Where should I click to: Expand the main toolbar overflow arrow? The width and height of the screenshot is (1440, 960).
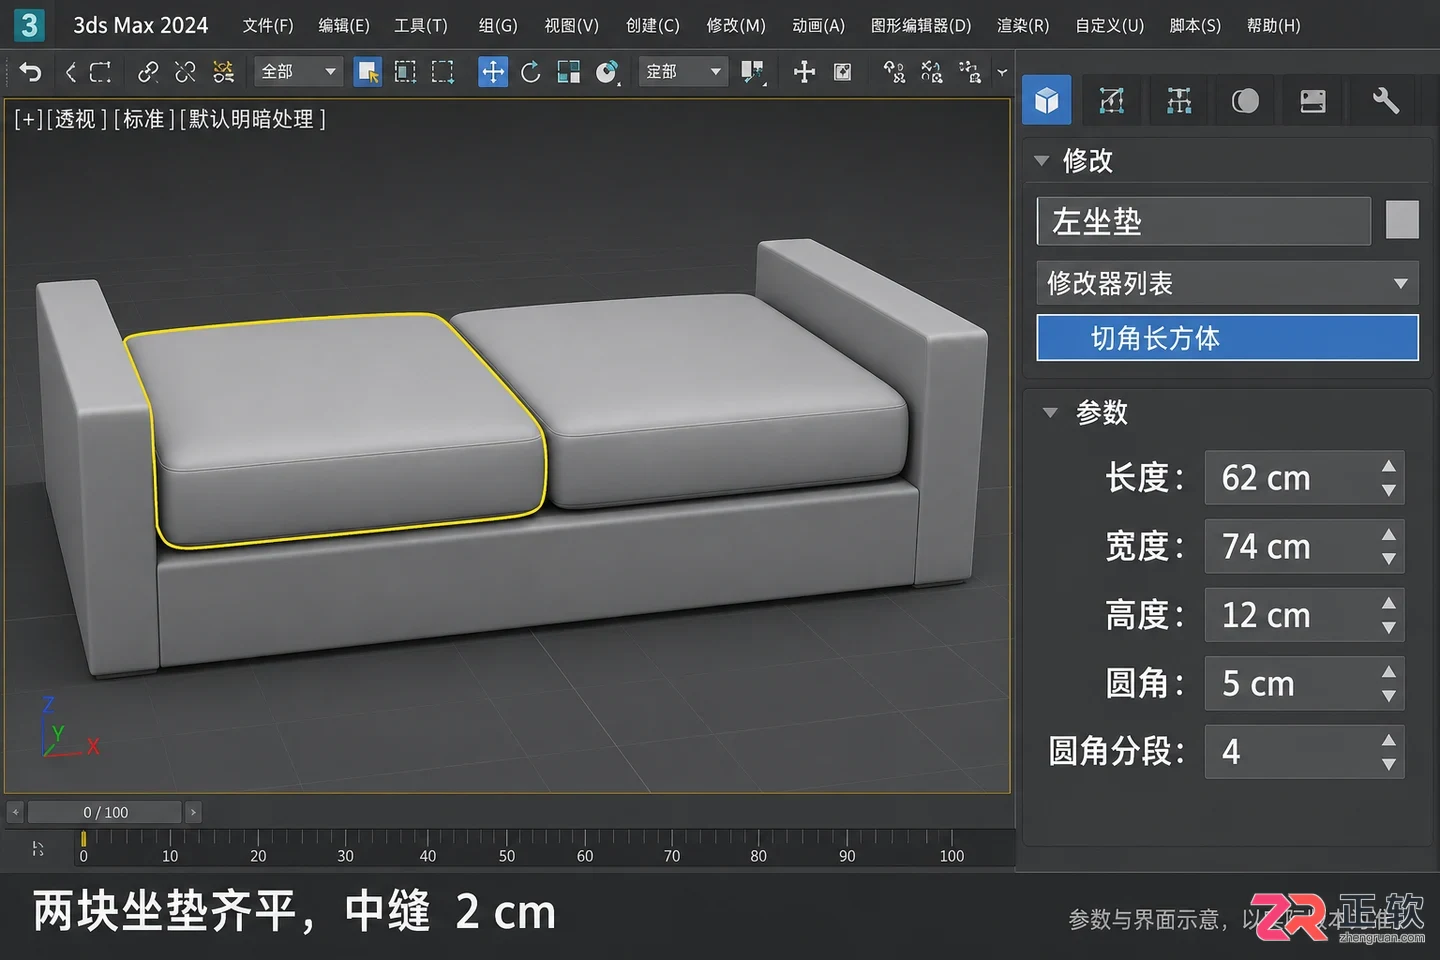(1002, 72)
